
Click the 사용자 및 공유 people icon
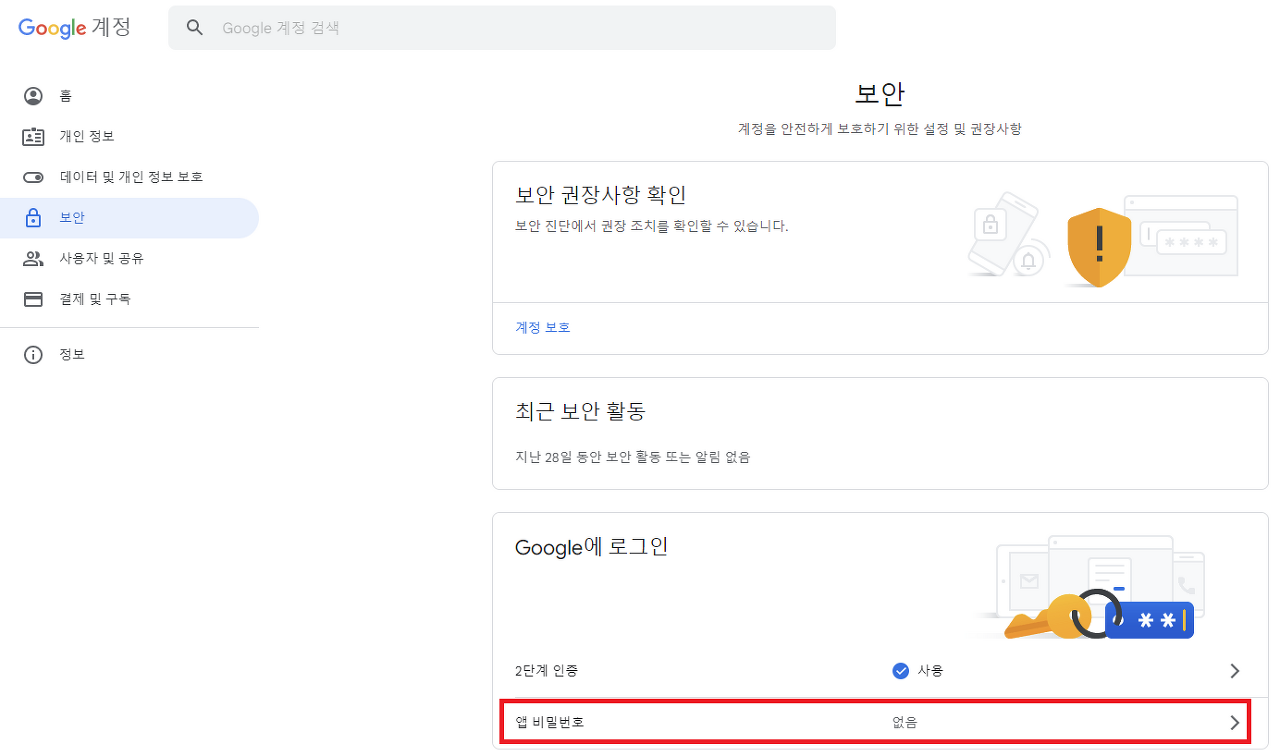click(34, 258)
